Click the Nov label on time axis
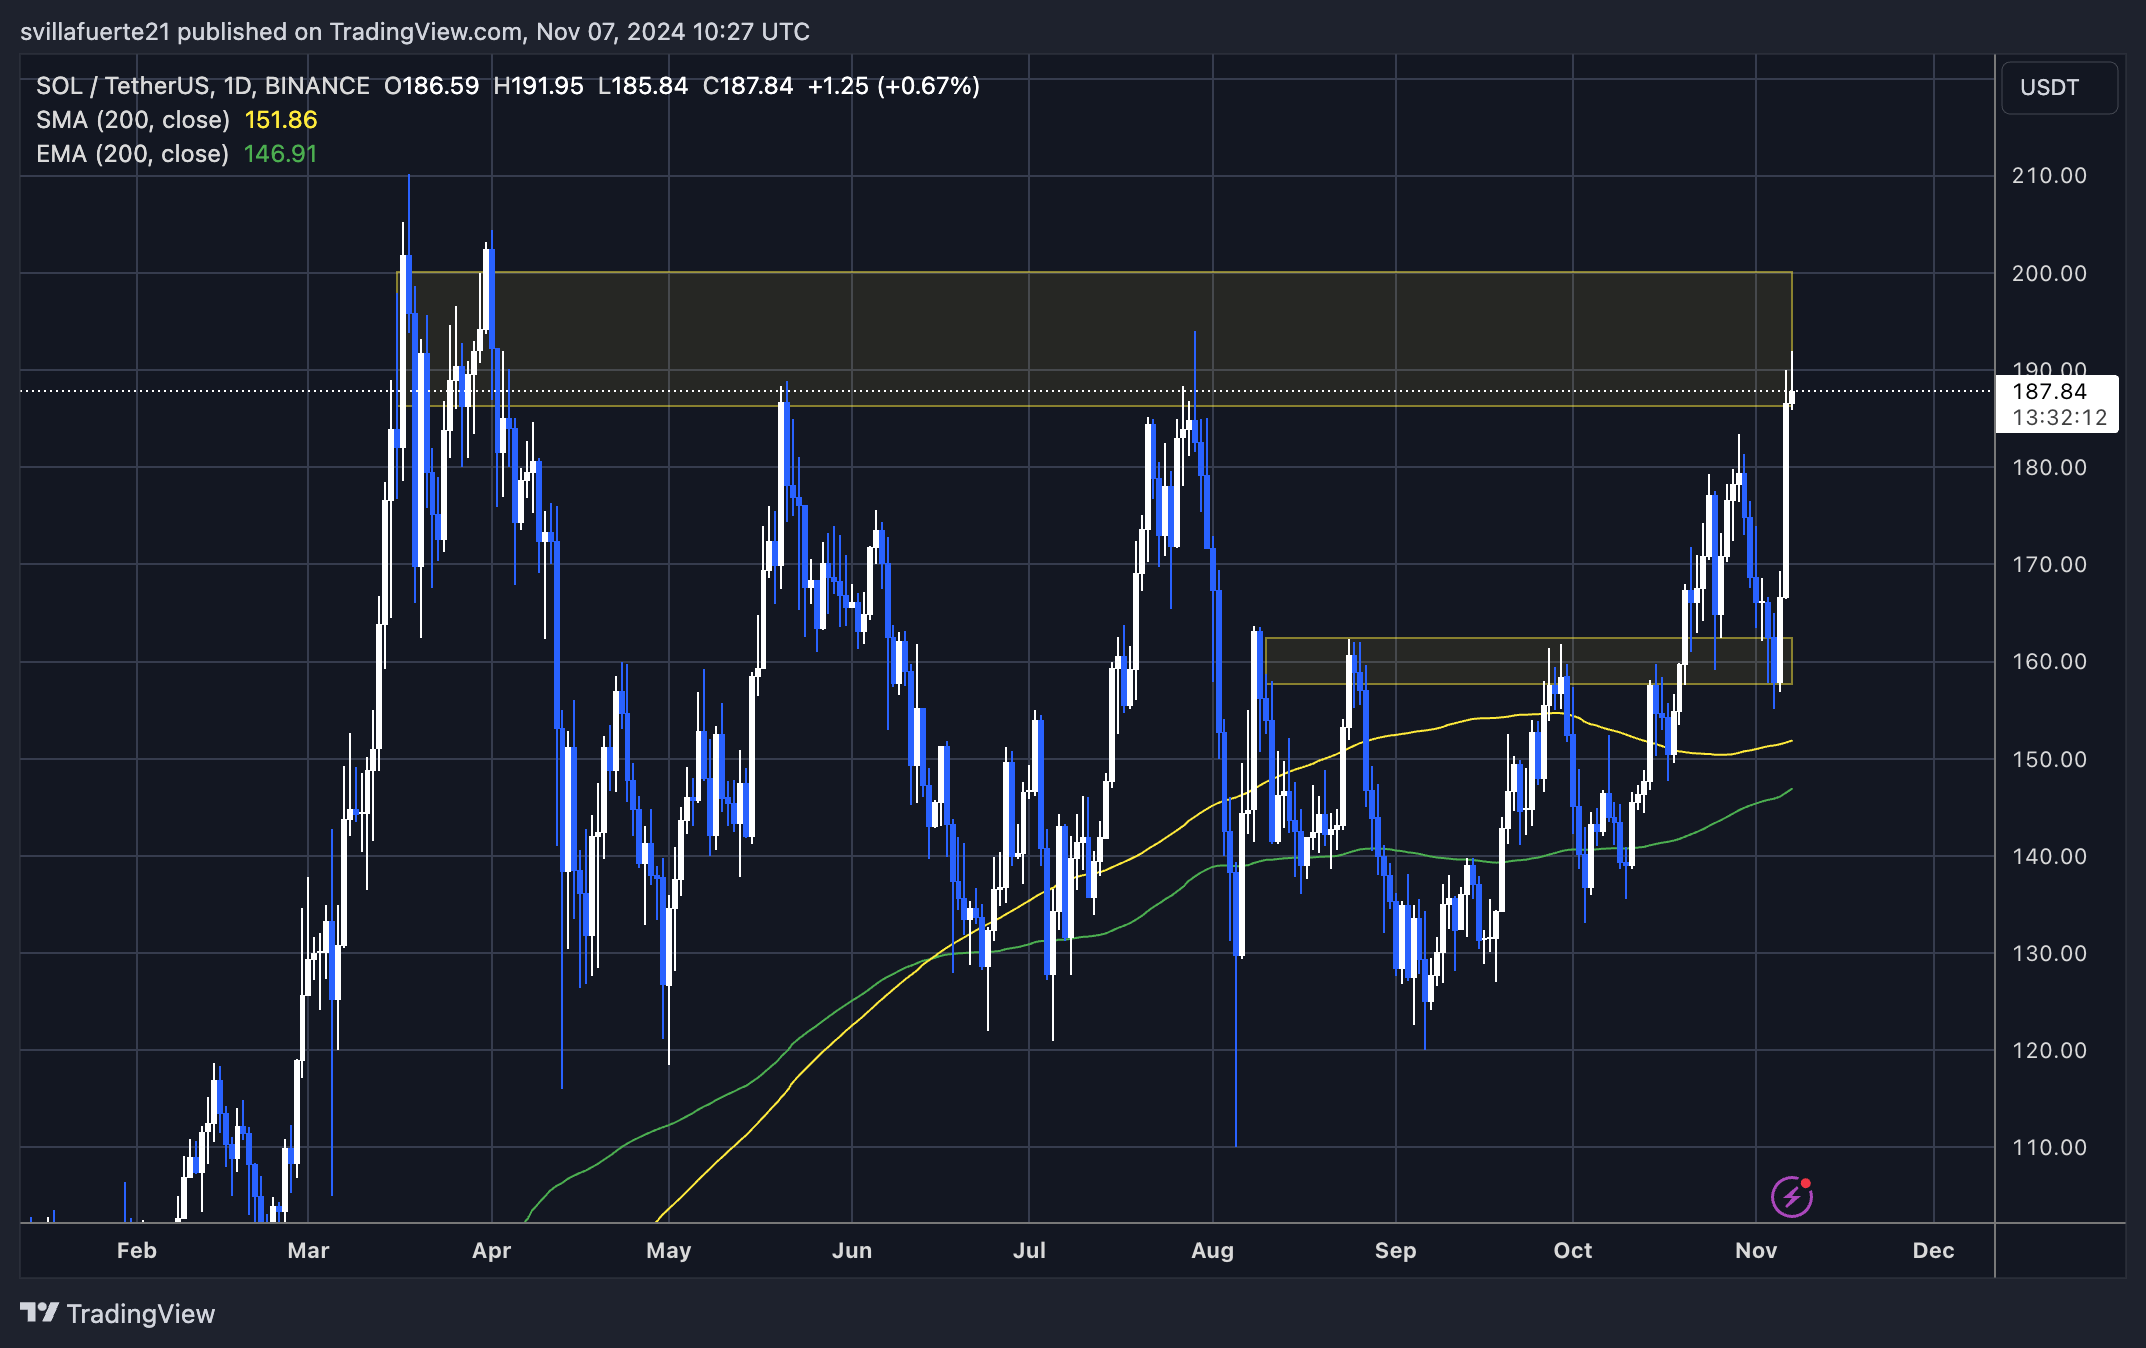This screenshot has width=2146, height=1348. pos(1756,1250)
